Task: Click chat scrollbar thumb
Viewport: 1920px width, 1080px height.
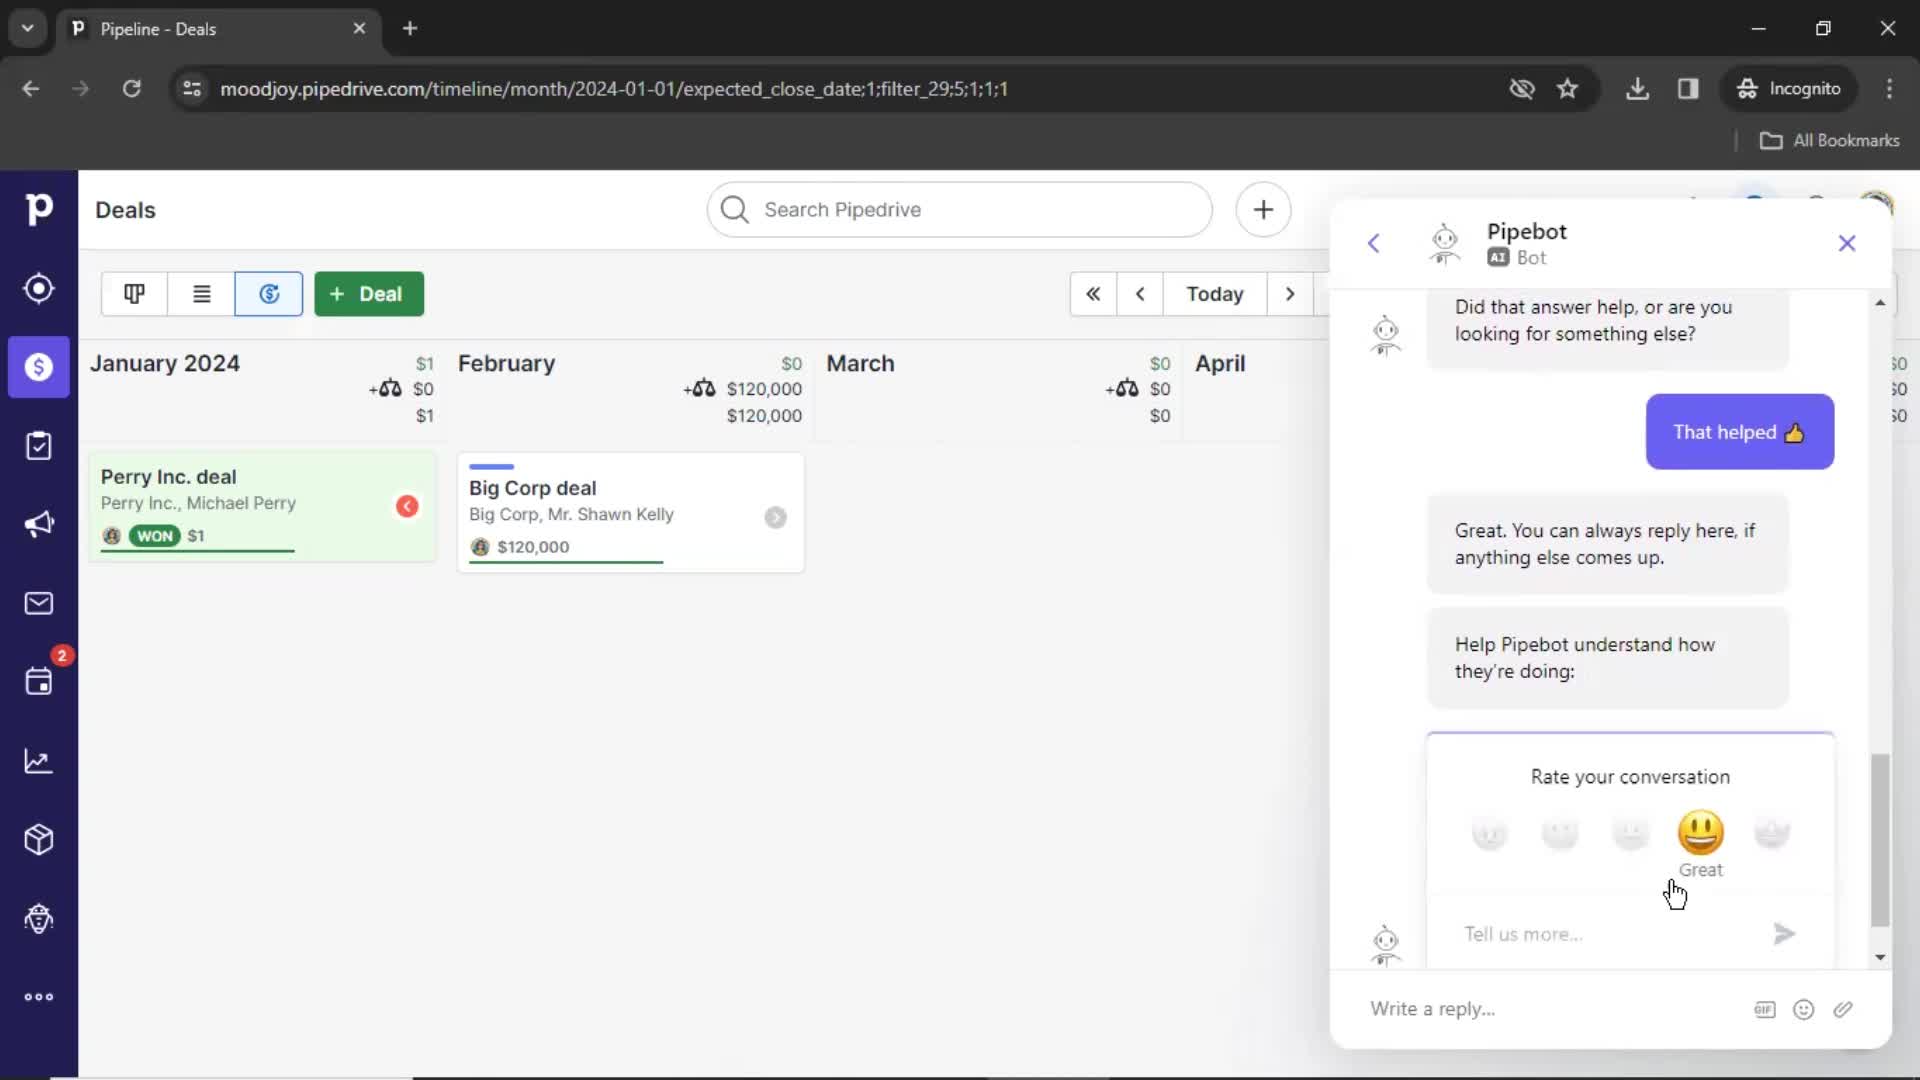Action: pyautogui.click(x=1880, y=841)
